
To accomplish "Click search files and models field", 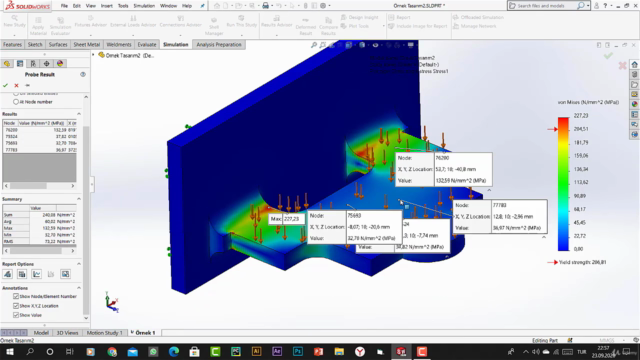I will click(542, 6).
